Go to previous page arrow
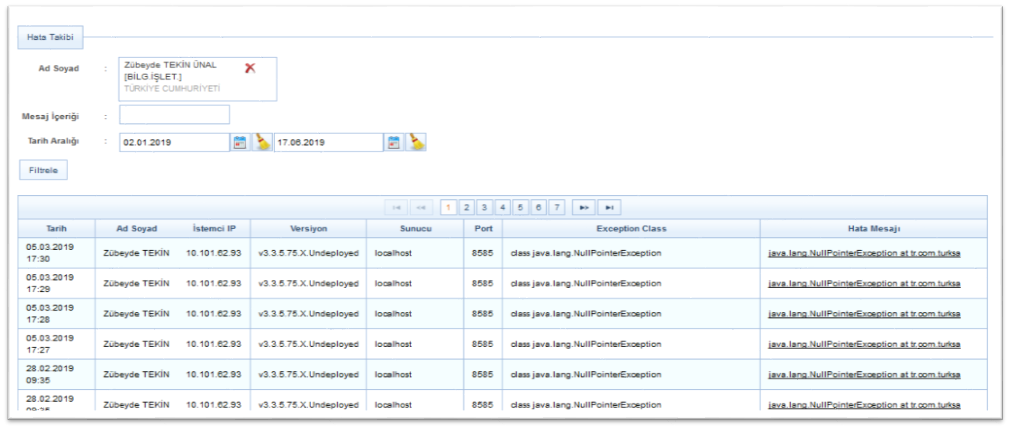Viewport: 1010px width, 429px height. (x=424, y=207)
